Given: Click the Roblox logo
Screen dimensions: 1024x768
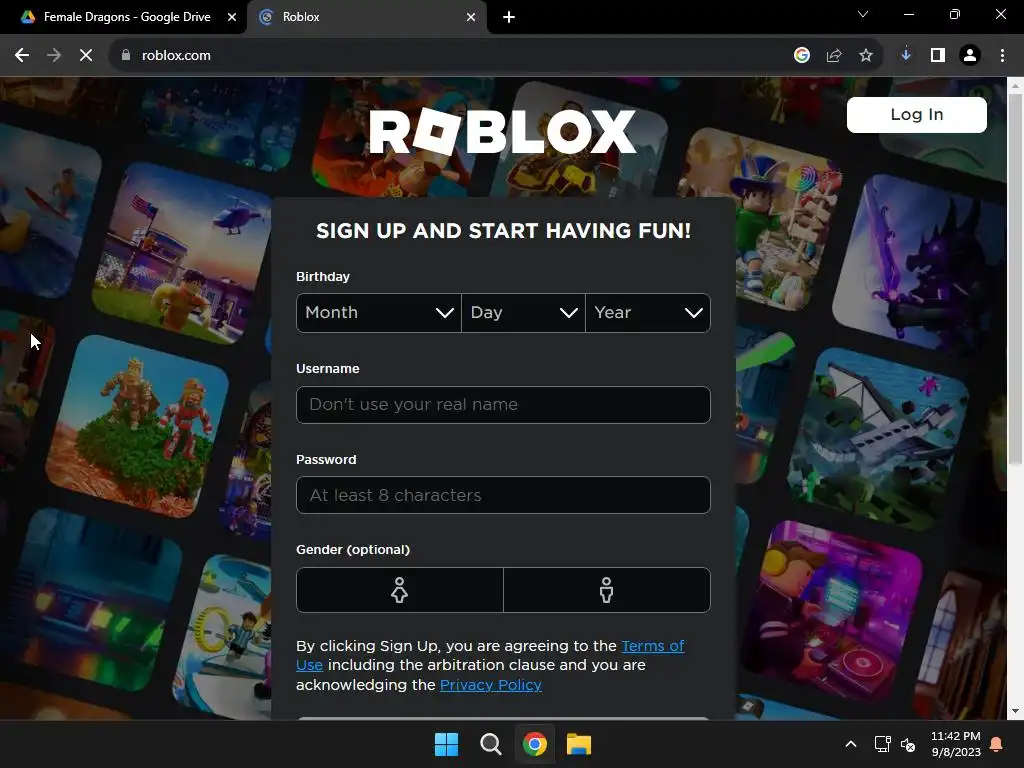Looking at the screenshot, I should 502,131.
